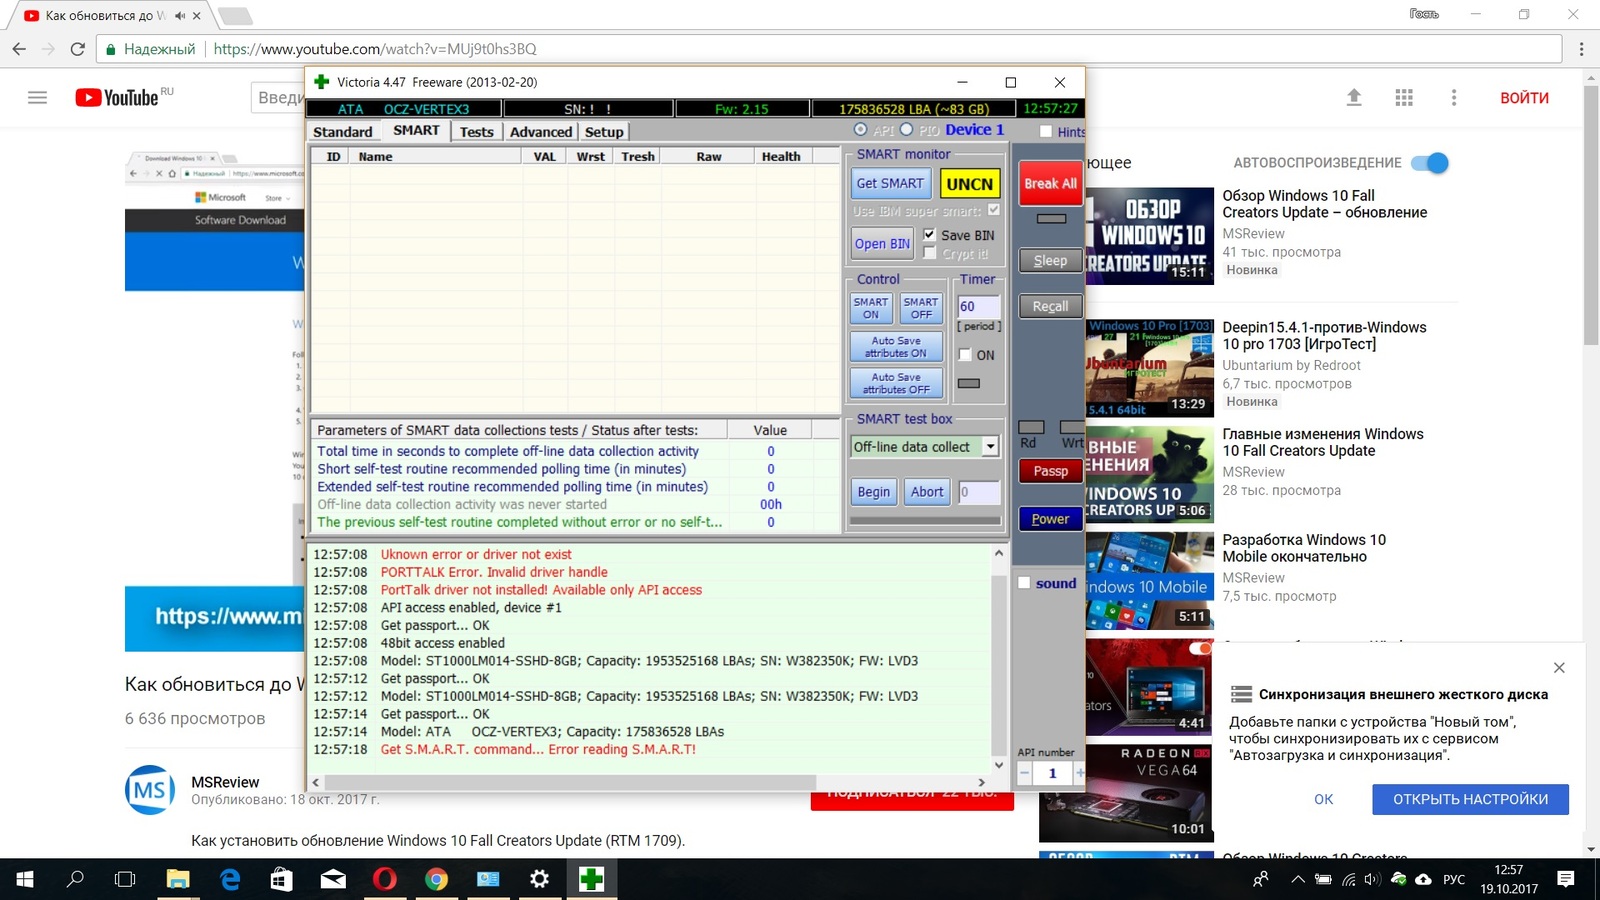
Task: Toggle Save BIN checkbox
Action: [x=929, y=235]
